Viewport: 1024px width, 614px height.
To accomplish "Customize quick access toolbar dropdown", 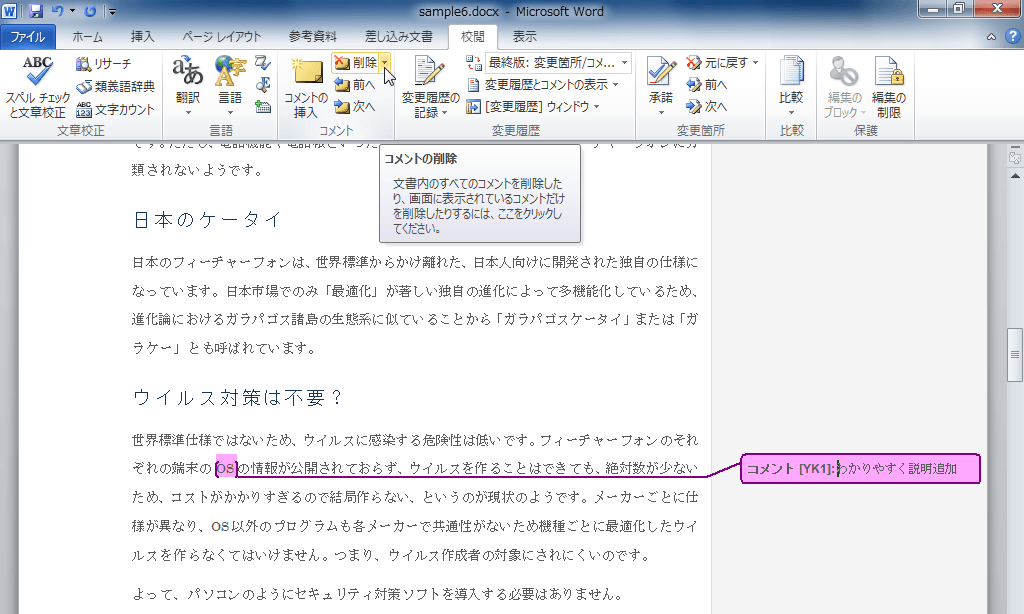I will [112, 11].
